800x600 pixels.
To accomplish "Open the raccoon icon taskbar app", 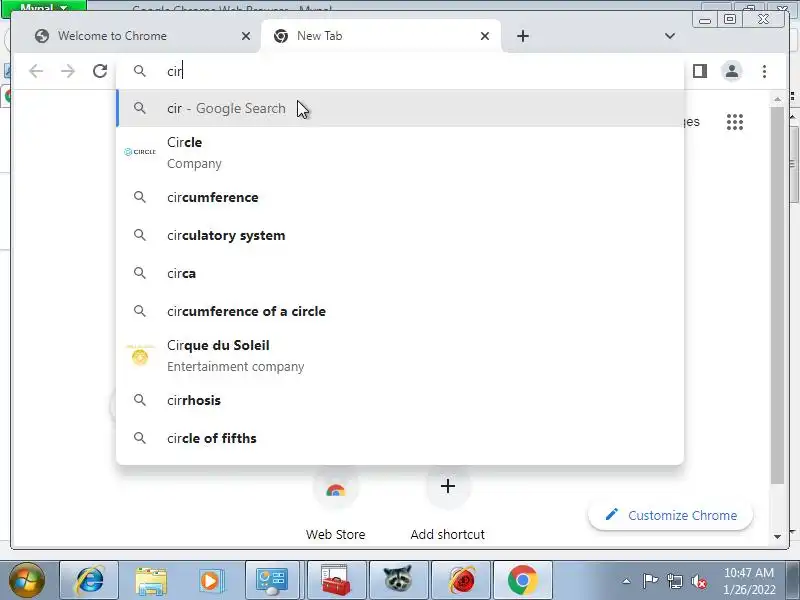I will pos(398,580).
